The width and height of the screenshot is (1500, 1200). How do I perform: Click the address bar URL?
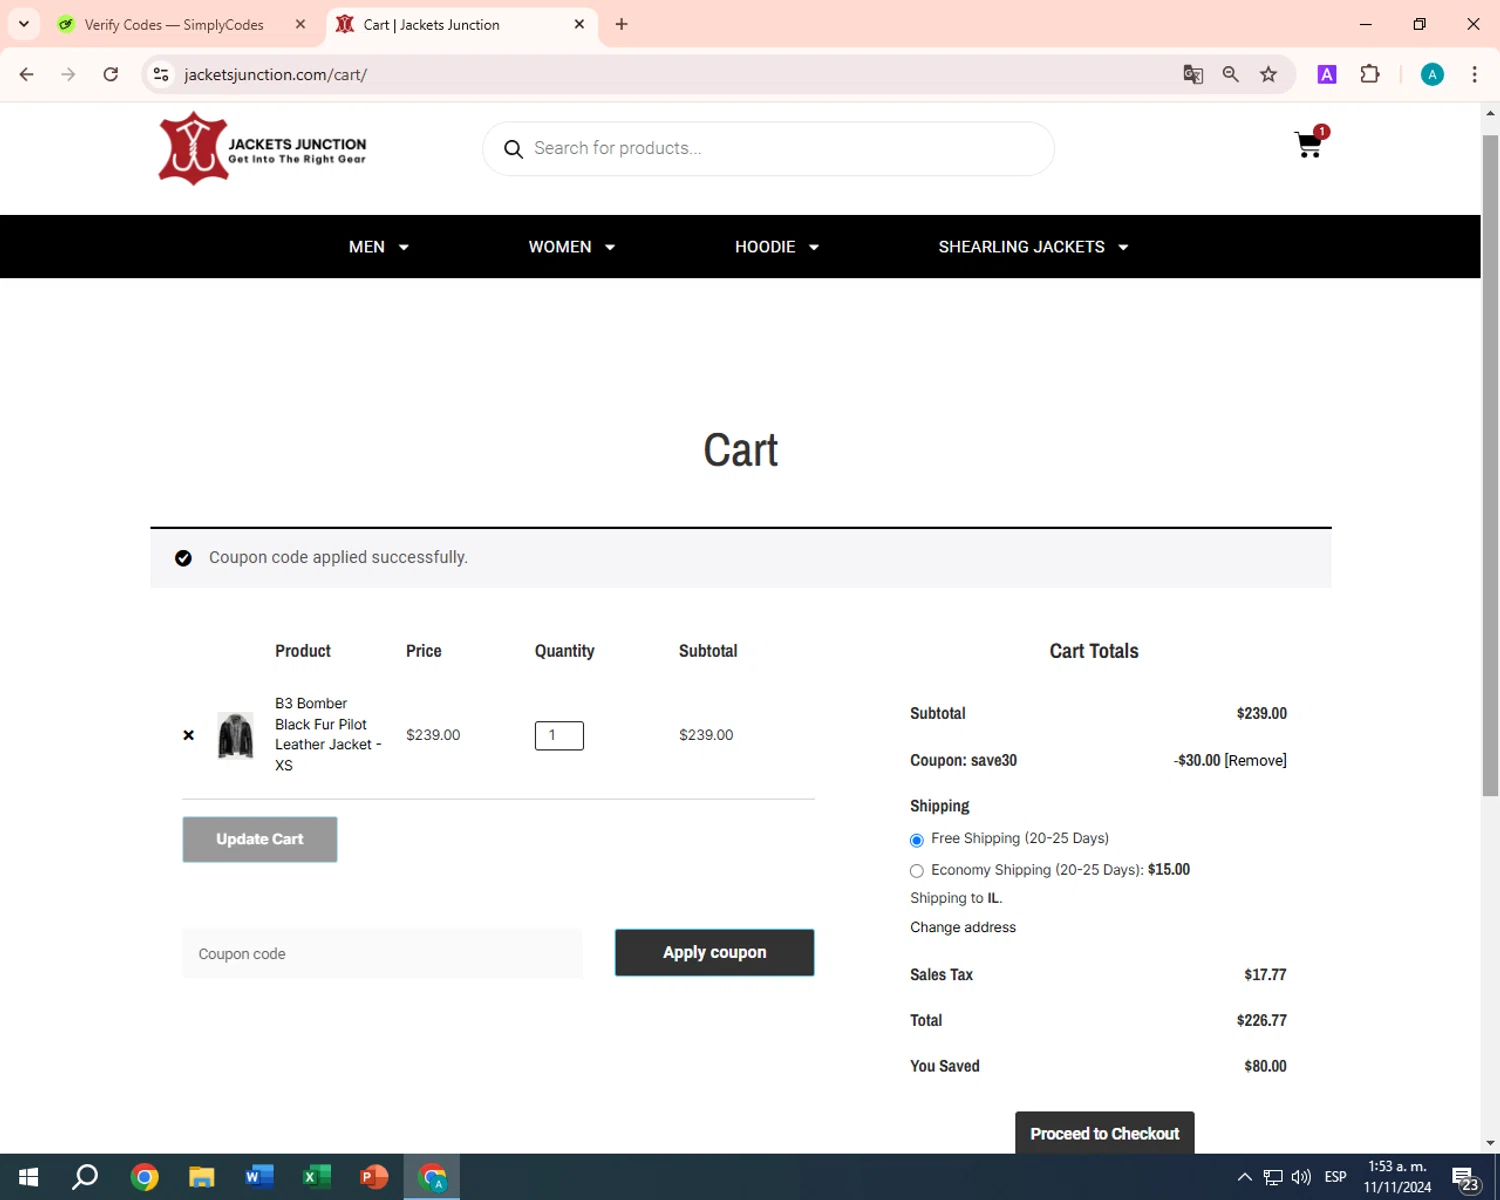point(275,74)
